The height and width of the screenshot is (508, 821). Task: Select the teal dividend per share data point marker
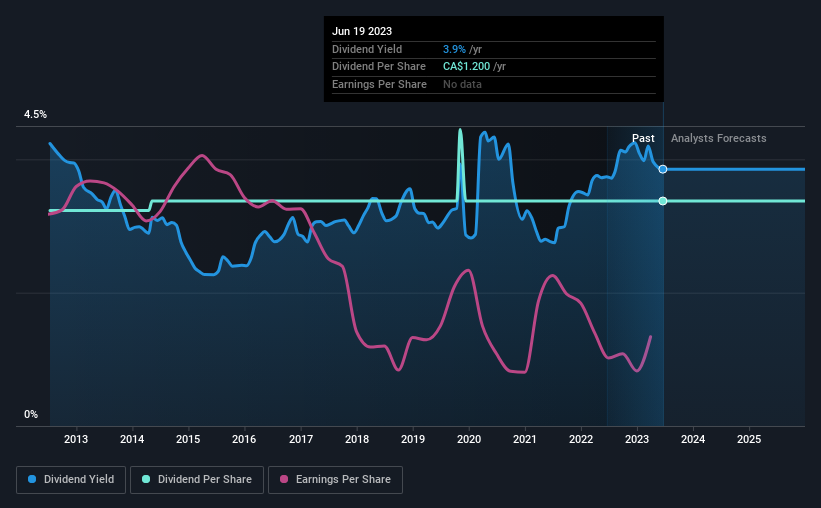click(663, 201)
